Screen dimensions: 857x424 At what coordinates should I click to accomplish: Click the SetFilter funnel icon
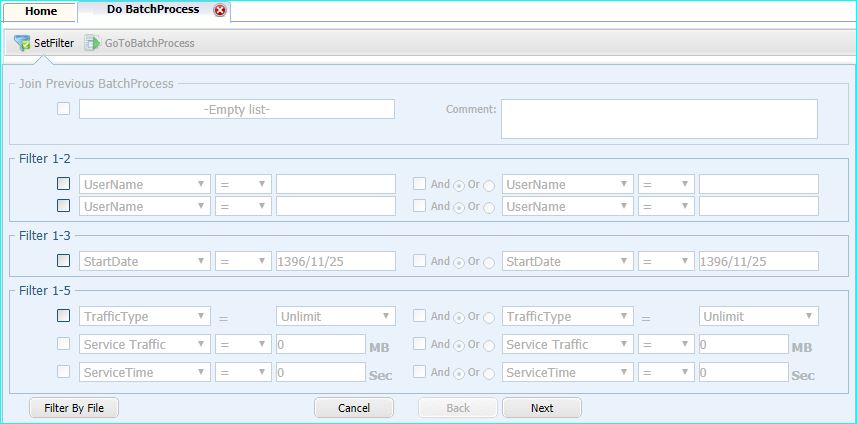(22, 43)
